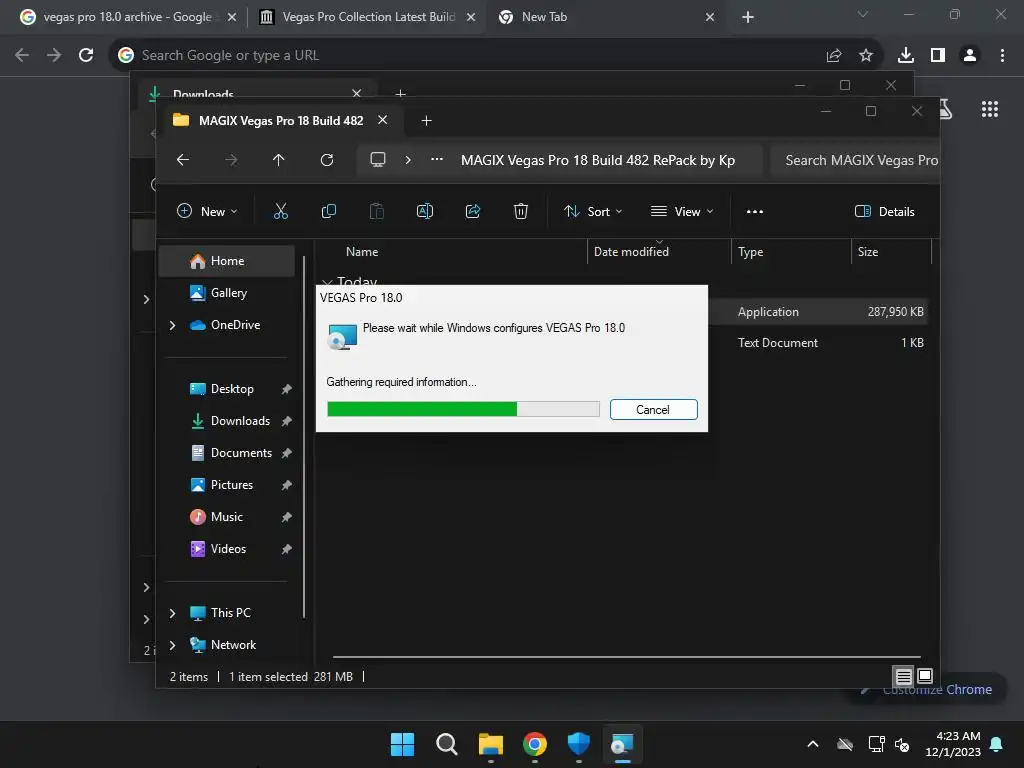Open OneDrive in the navigation pane
1024x768 pixels.
point(235,325)
